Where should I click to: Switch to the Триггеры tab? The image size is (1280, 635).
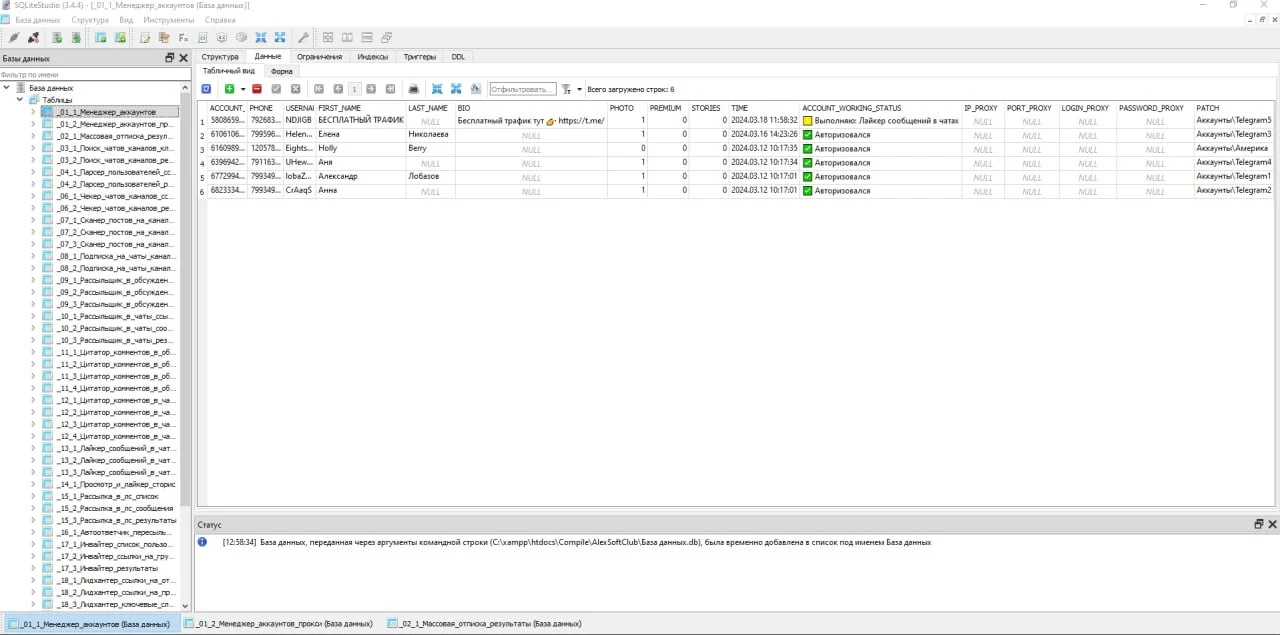click(419, 57)
